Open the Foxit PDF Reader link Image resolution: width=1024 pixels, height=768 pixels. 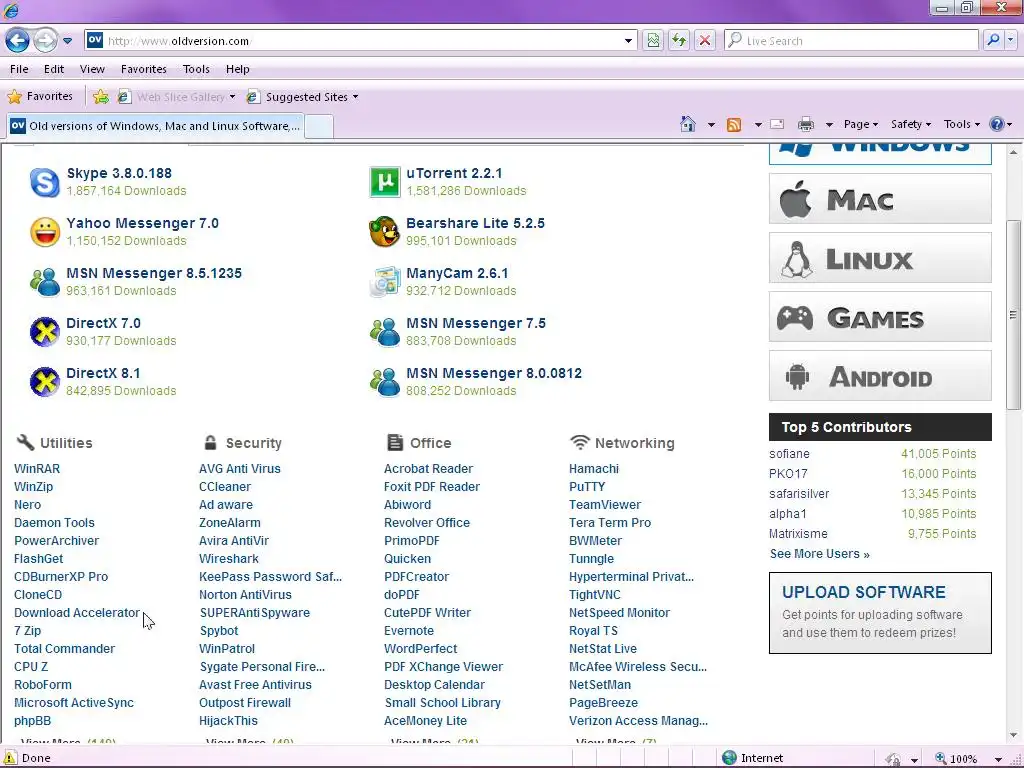[x=432, y=487]
